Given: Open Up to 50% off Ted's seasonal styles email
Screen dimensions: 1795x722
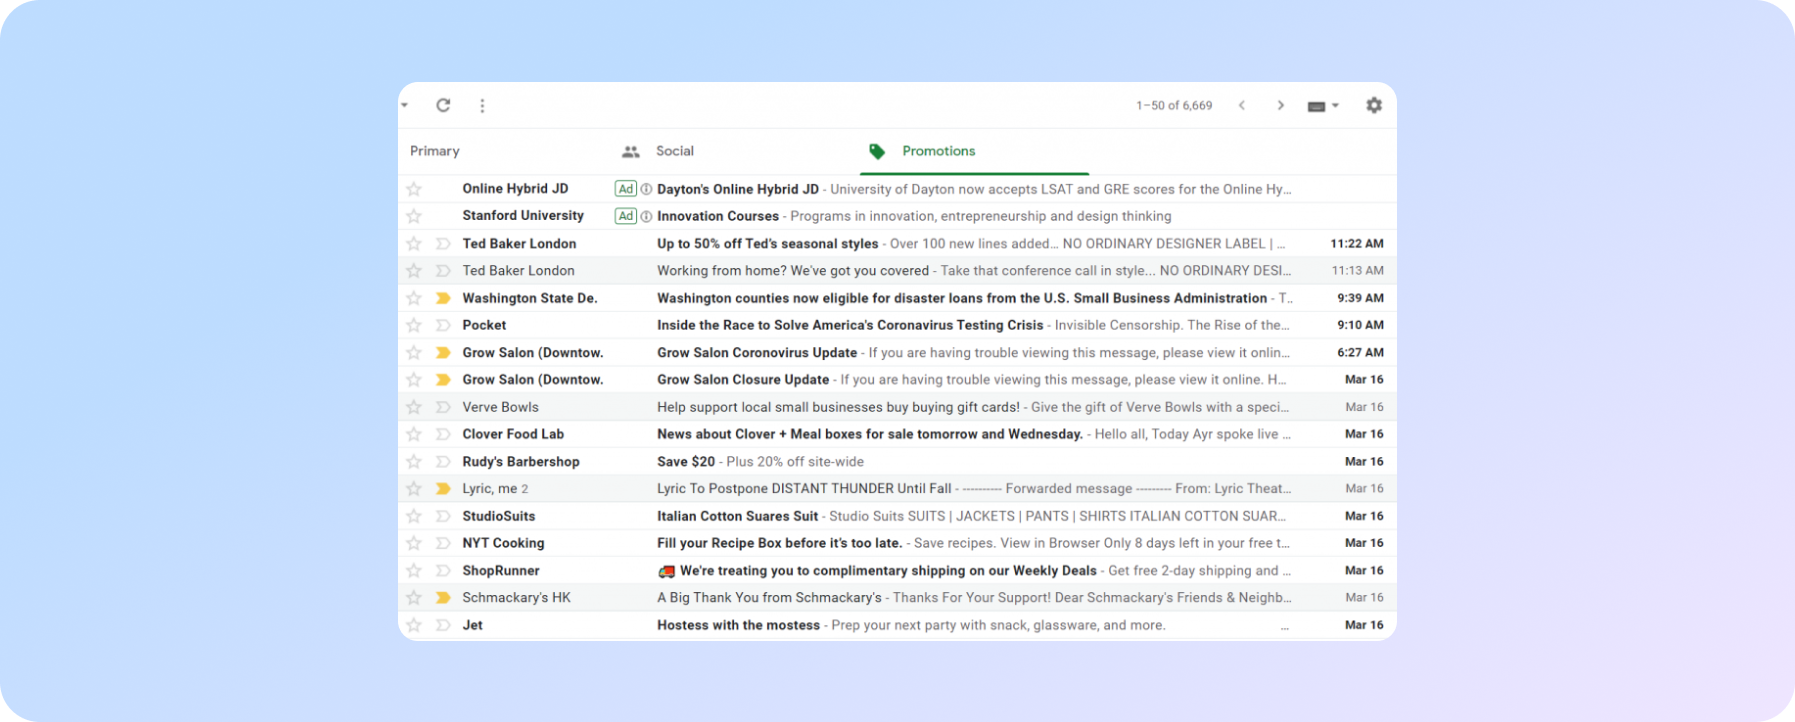Looking at the screenshot, I should [897, 243].
